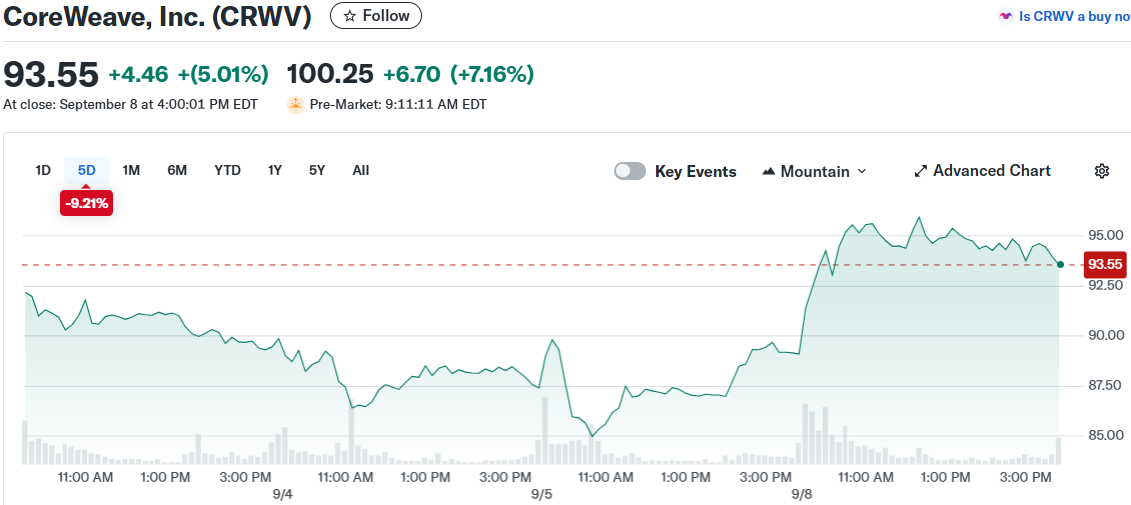The height and width of the screenshot is (505, 1131).
Task: Click the 95.00 y-axis label
Action: click(1105, 235)
